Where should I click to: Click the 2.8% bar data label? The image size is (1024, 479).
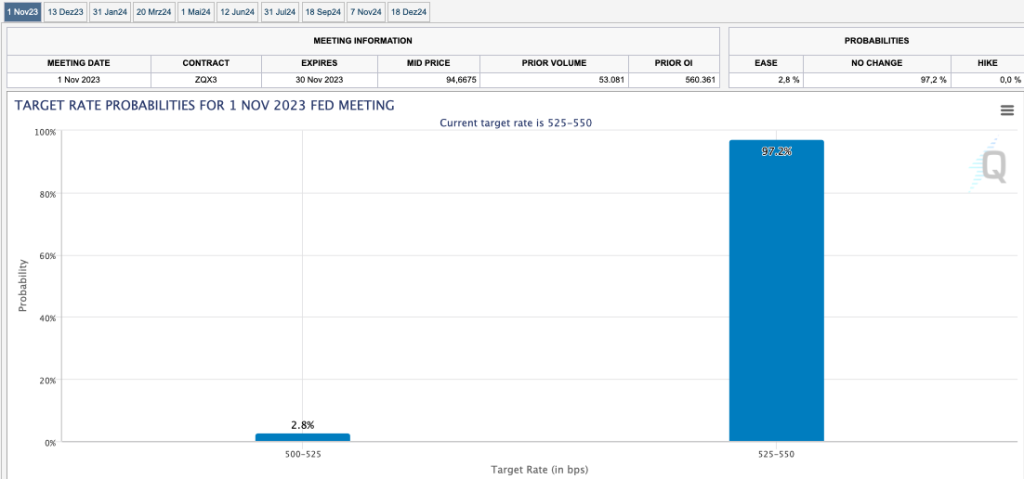(302, 425)
